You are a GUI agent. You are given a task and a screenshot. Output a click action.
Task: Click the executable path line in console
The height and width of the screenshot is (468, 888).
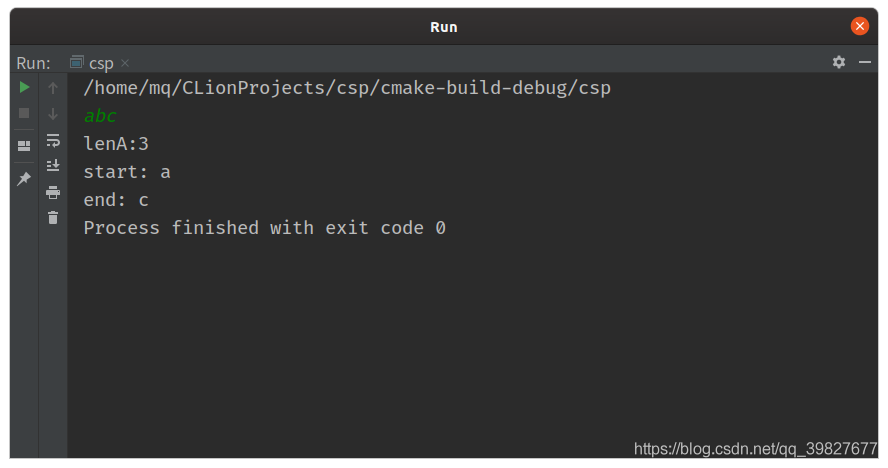tap(346, 88)
